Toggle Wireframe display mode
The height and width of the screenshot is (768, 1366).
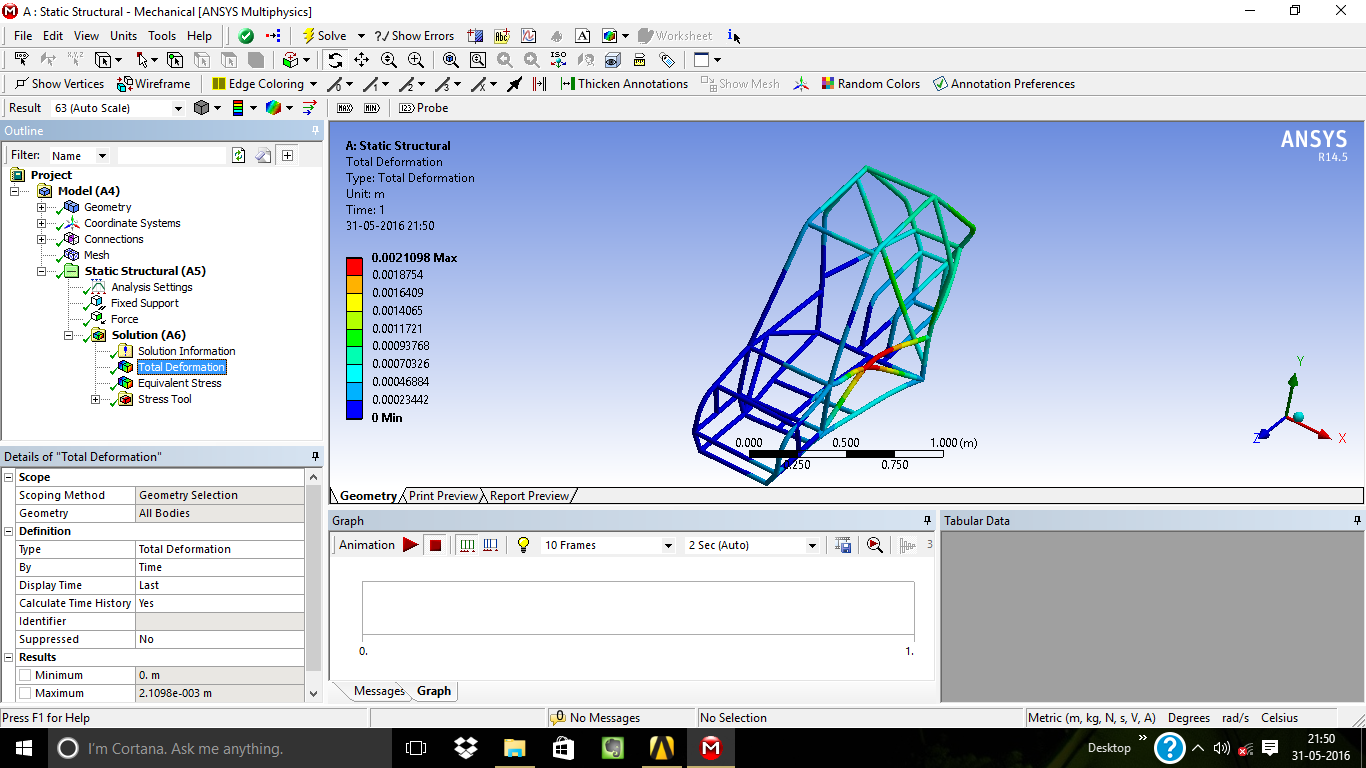pos(153,84)
